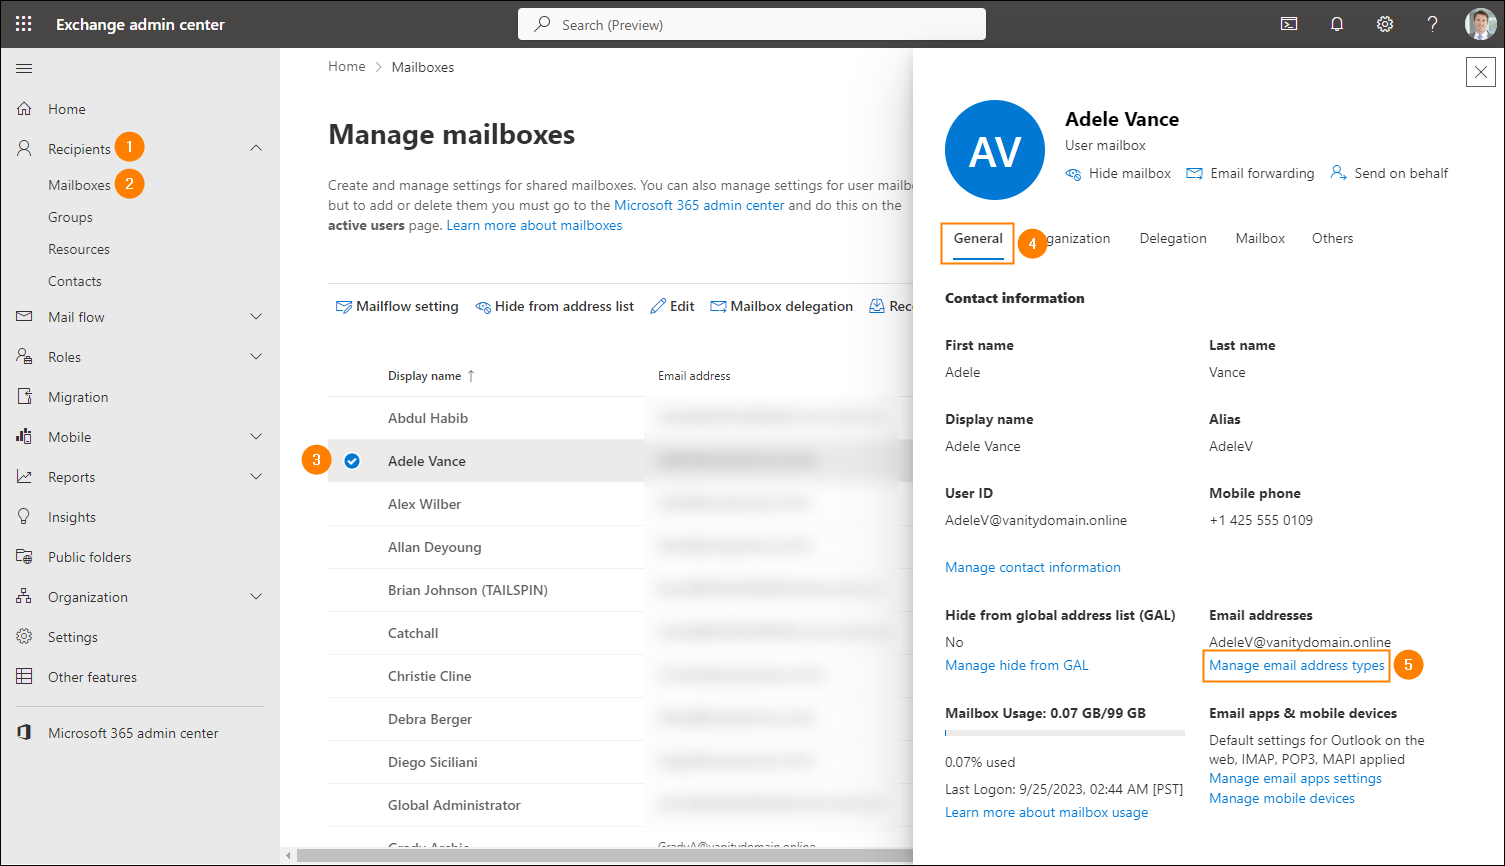1505x866 pixels.
Task: Click the Other features grid icon
Action: tap(24, 677)
